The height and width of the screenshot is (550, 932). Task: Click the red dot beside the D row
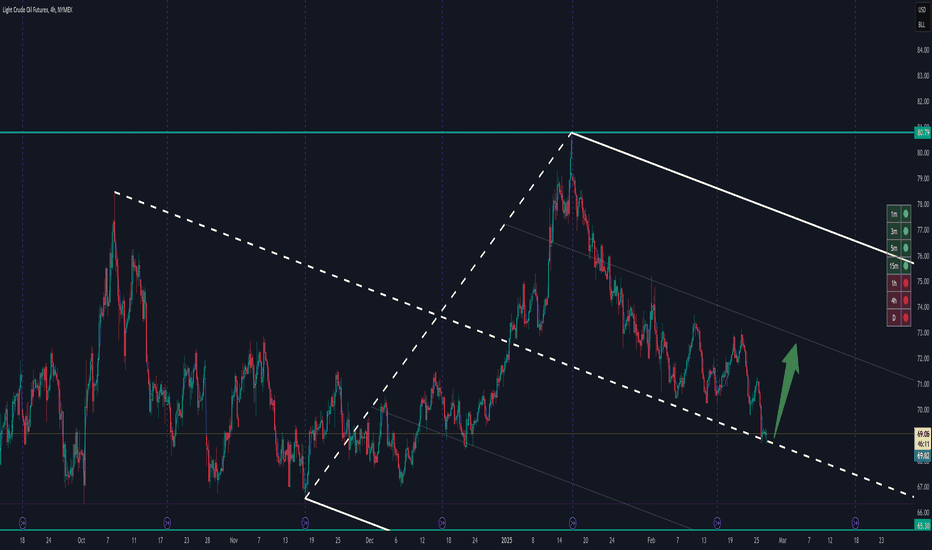pyautogui.click(x=906, y=318)
